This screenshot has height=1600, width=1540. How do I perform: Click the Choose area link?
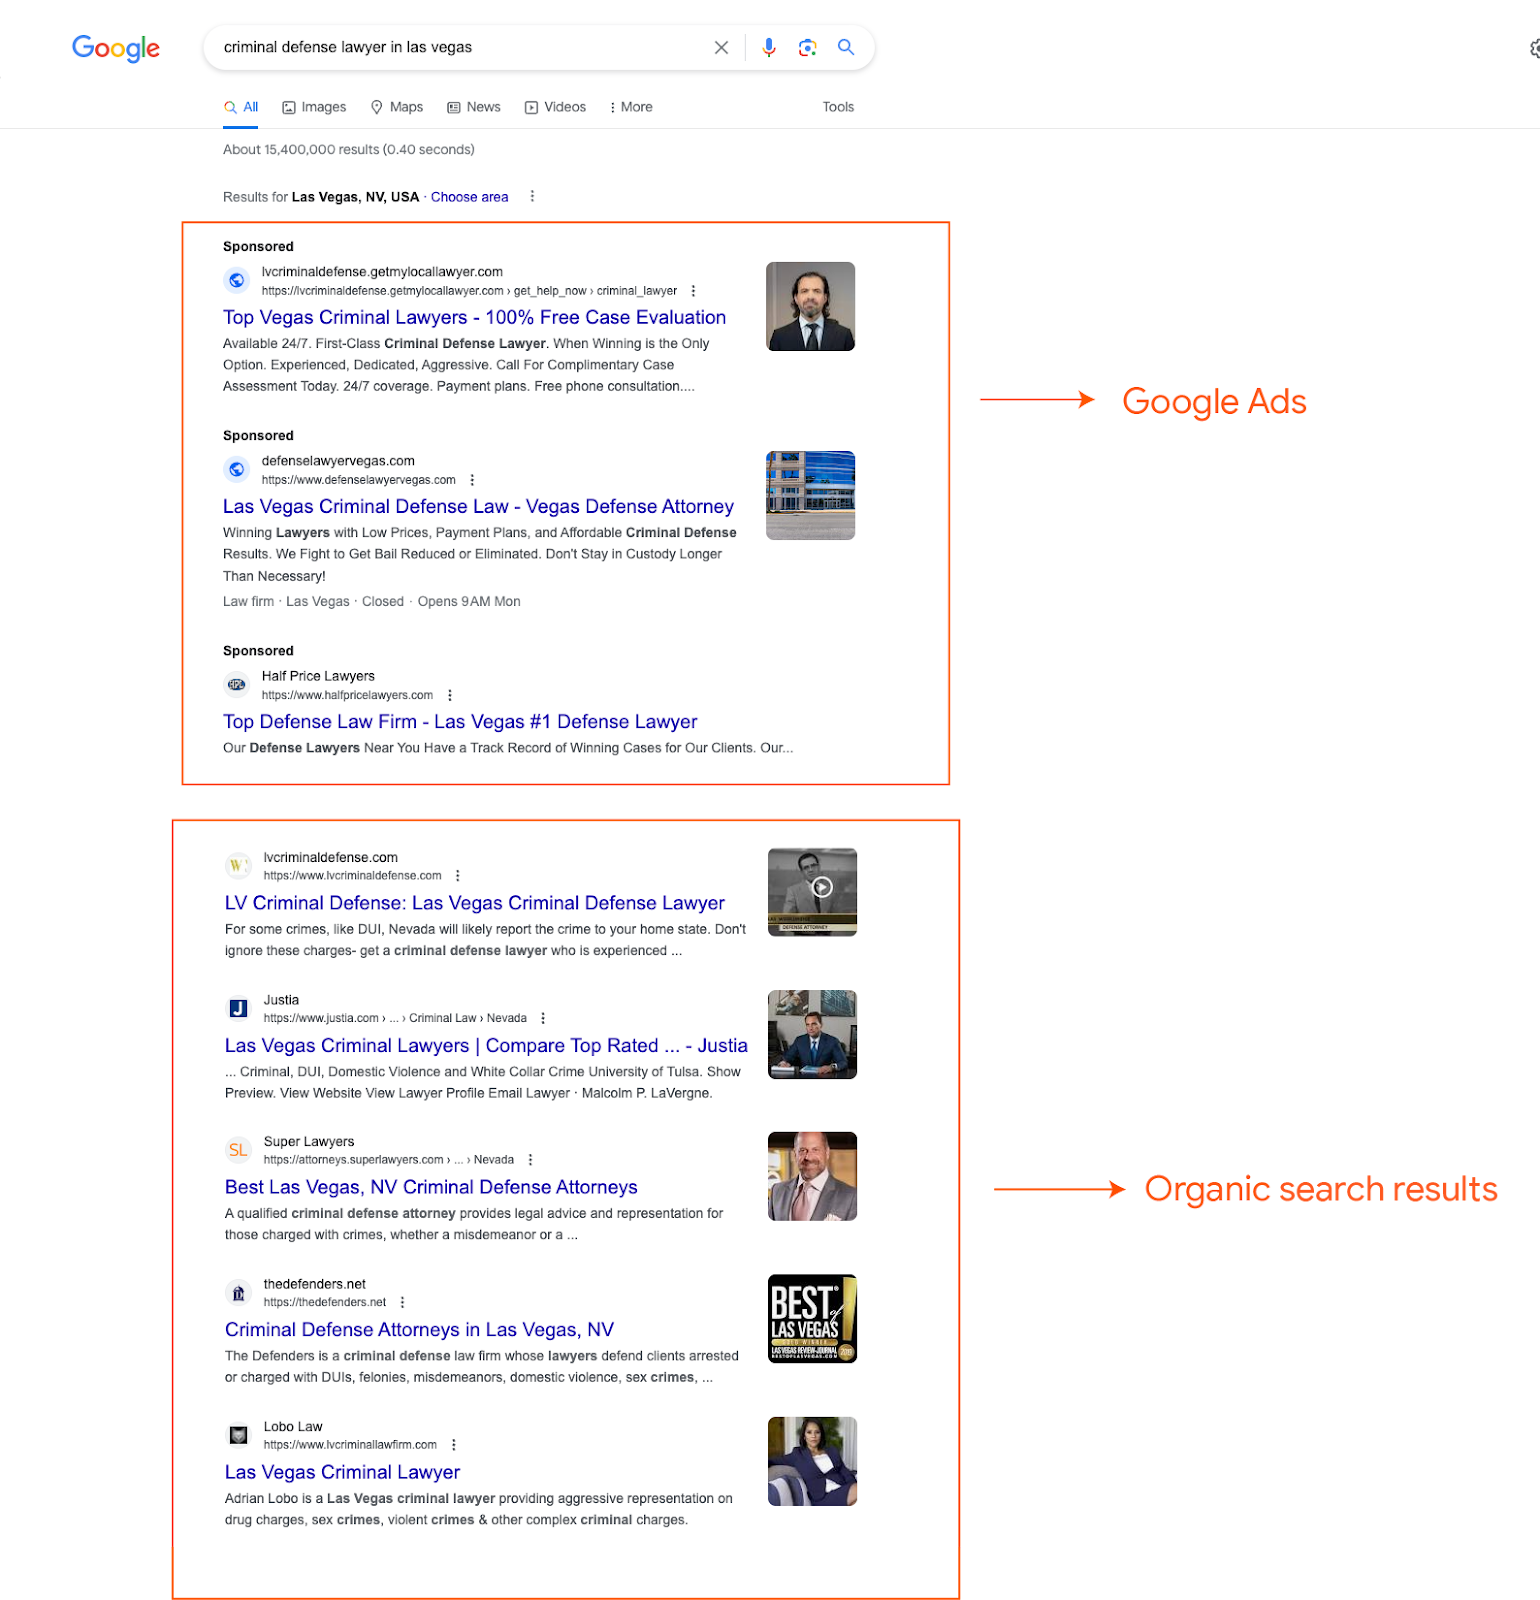(469, 197)
